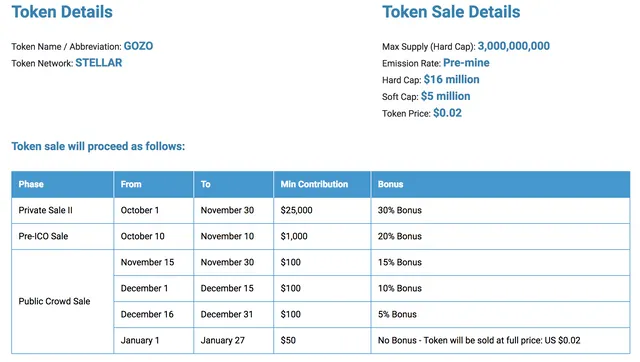This screenshot has width=640, height=362.
Task: Select the Private Sale II row cell
Action: [62, 211]
